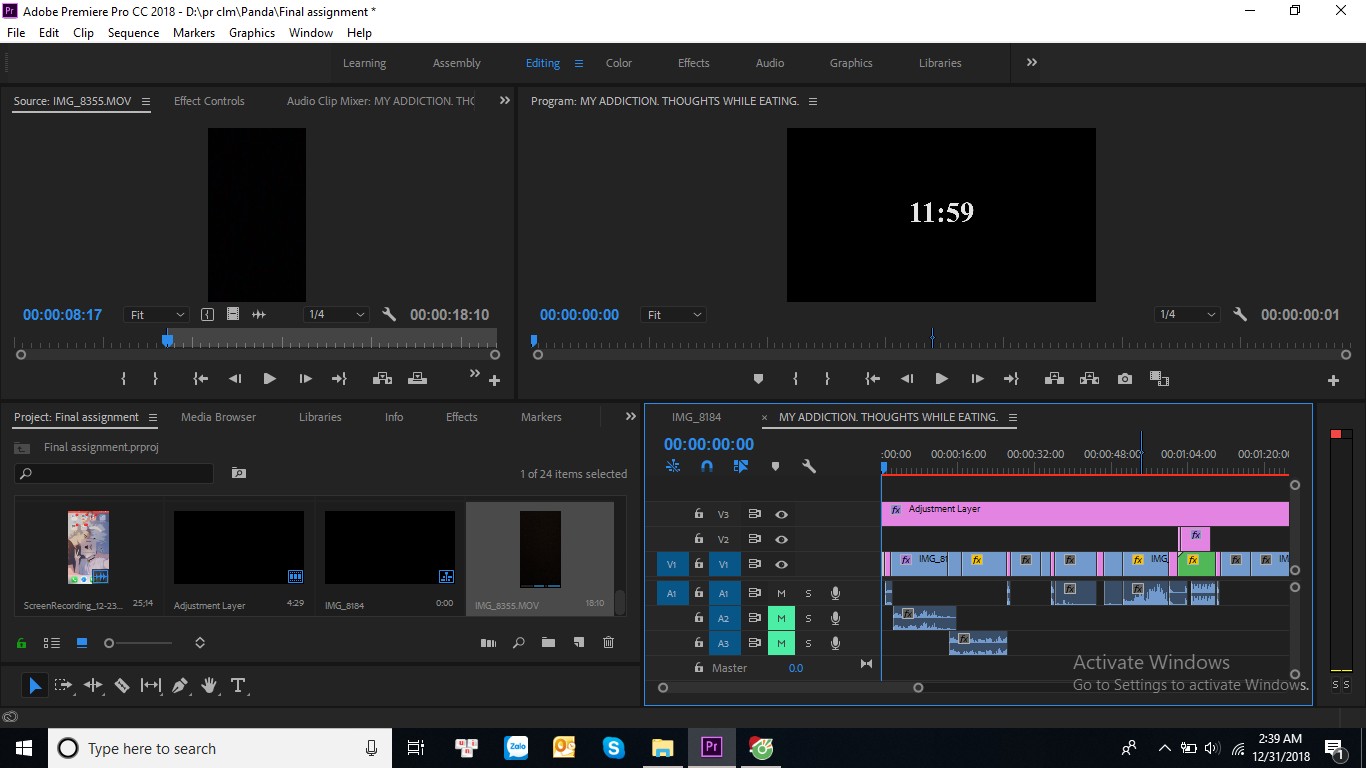This screenshot has height=768, width=1366.
Task: Toggle V3 track output eye
Action: (x=782, y=514)
